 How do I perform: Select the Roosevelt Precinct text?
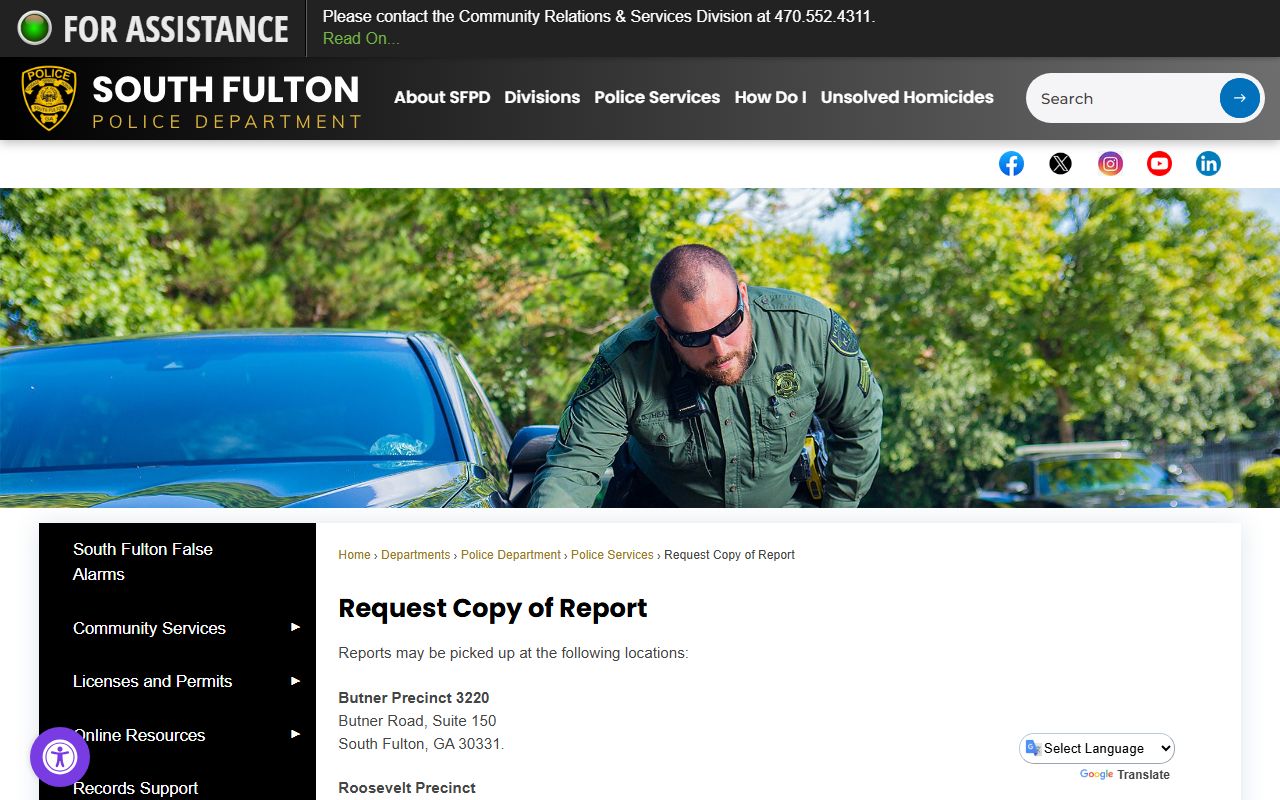(x=407, y=788)
